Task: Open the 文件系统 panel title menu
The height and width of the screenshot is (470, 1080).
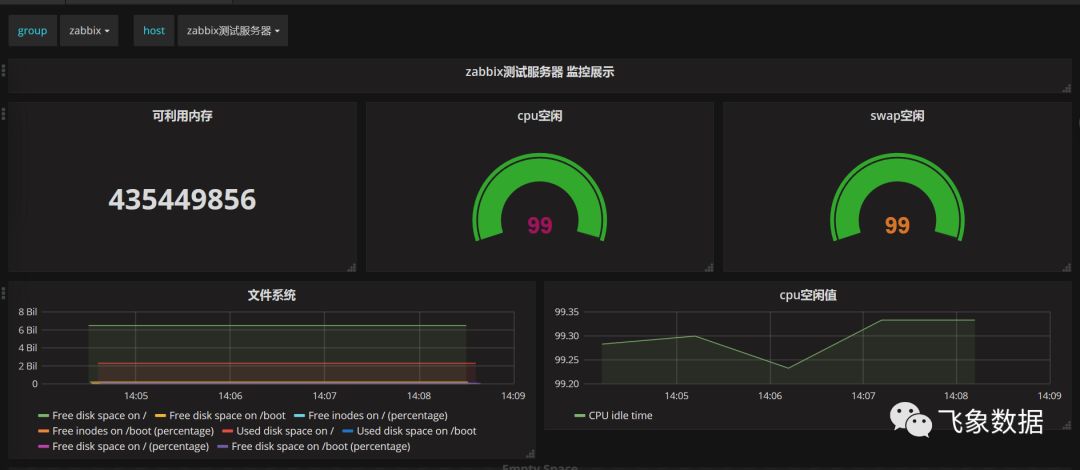Action: point(271,295)
